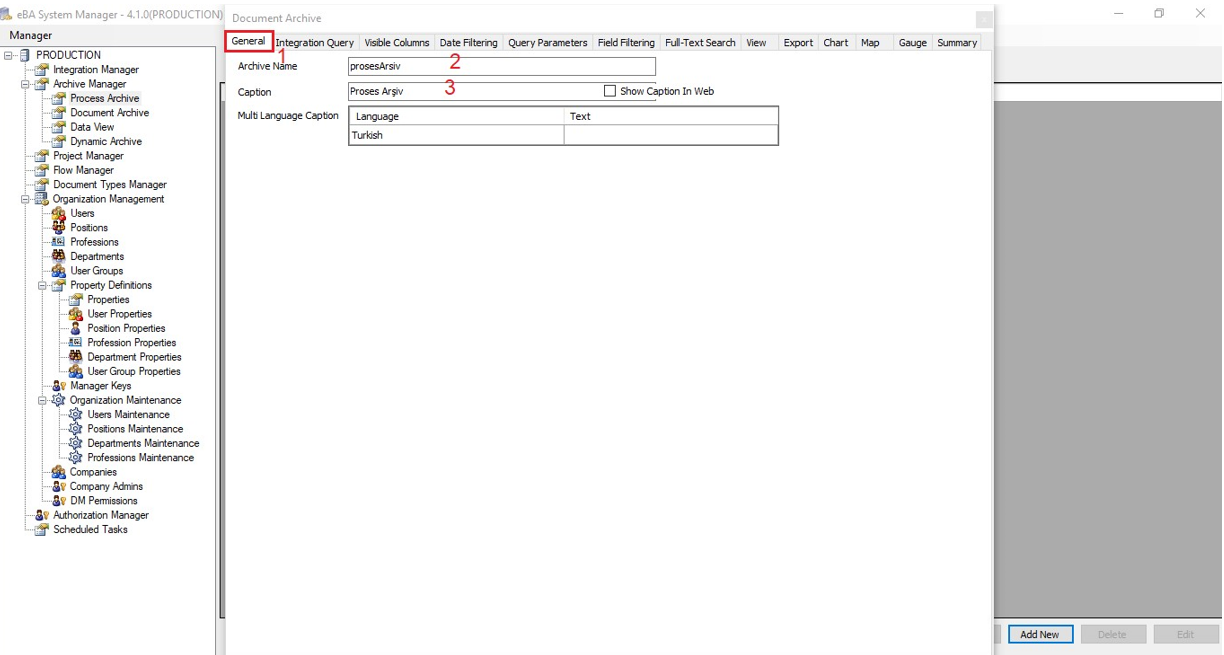Click the Departments icon in tree
This screenshot has height=655, width=1224.
point(59,256)
